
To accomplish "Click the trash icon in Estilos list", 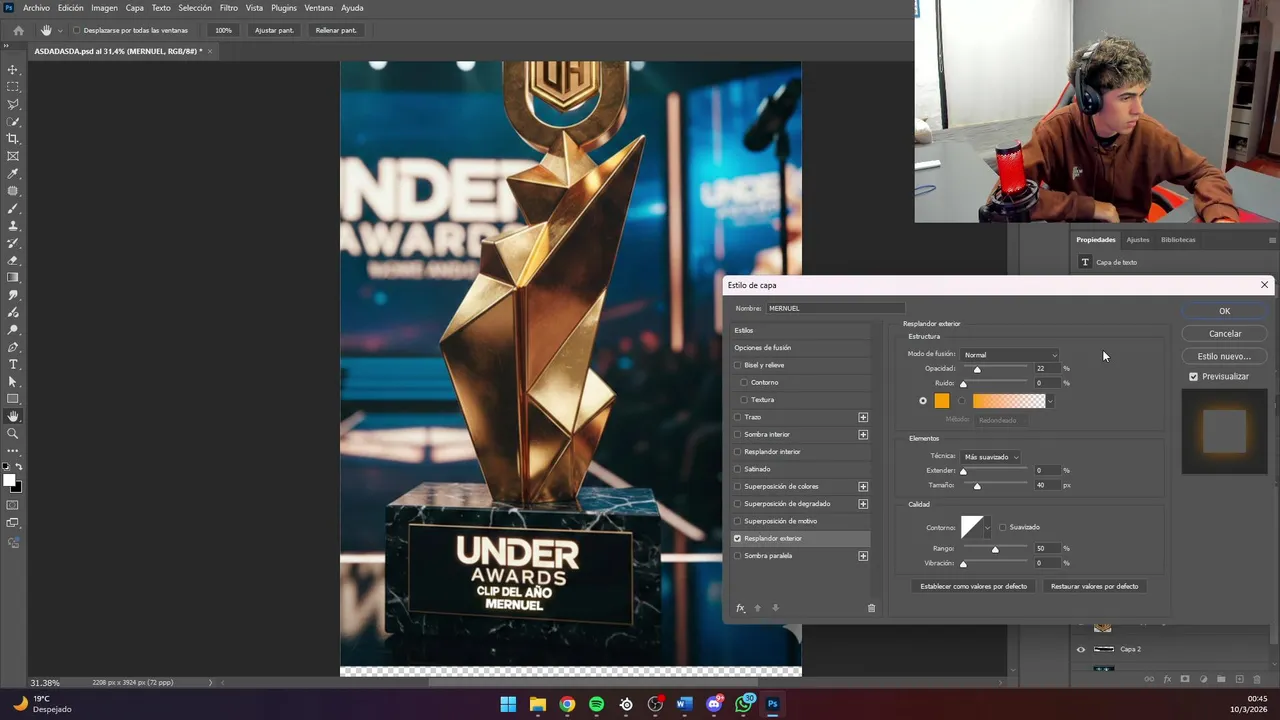I will tap(871, 608).
